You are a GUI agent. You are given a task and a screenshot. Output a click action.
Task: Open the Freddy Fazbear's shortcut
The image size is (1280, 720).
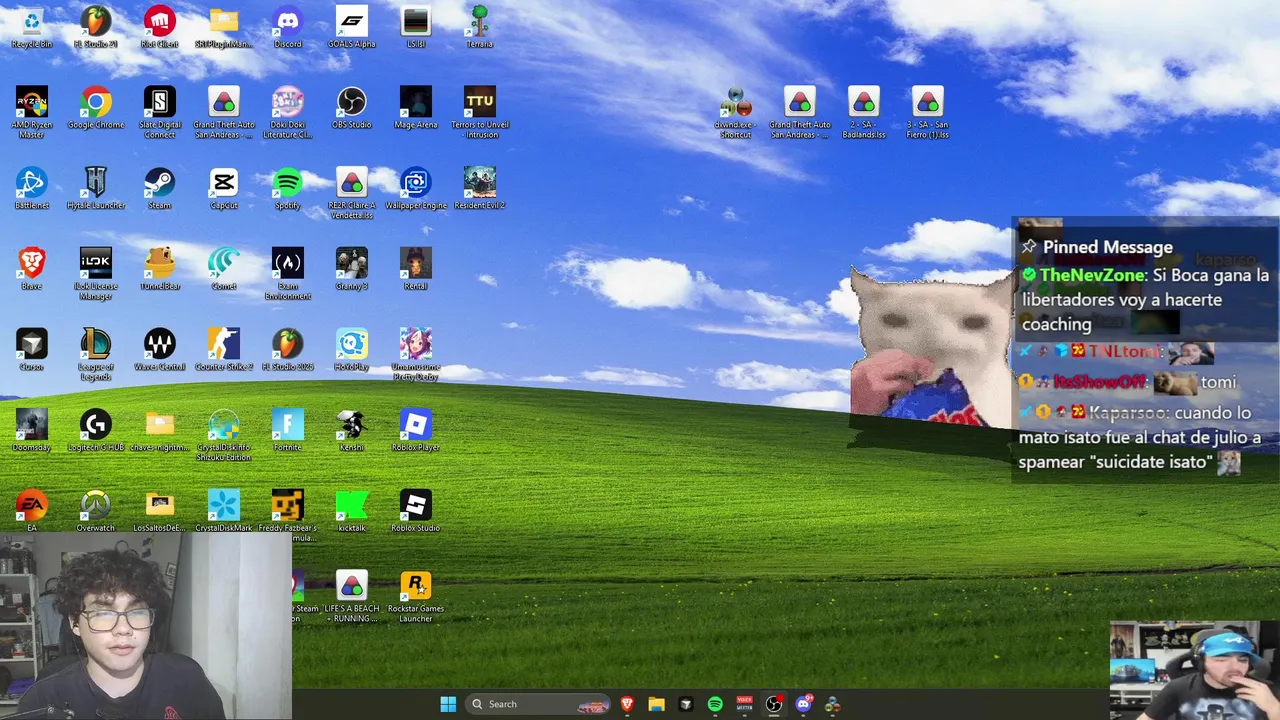(288, 515)
